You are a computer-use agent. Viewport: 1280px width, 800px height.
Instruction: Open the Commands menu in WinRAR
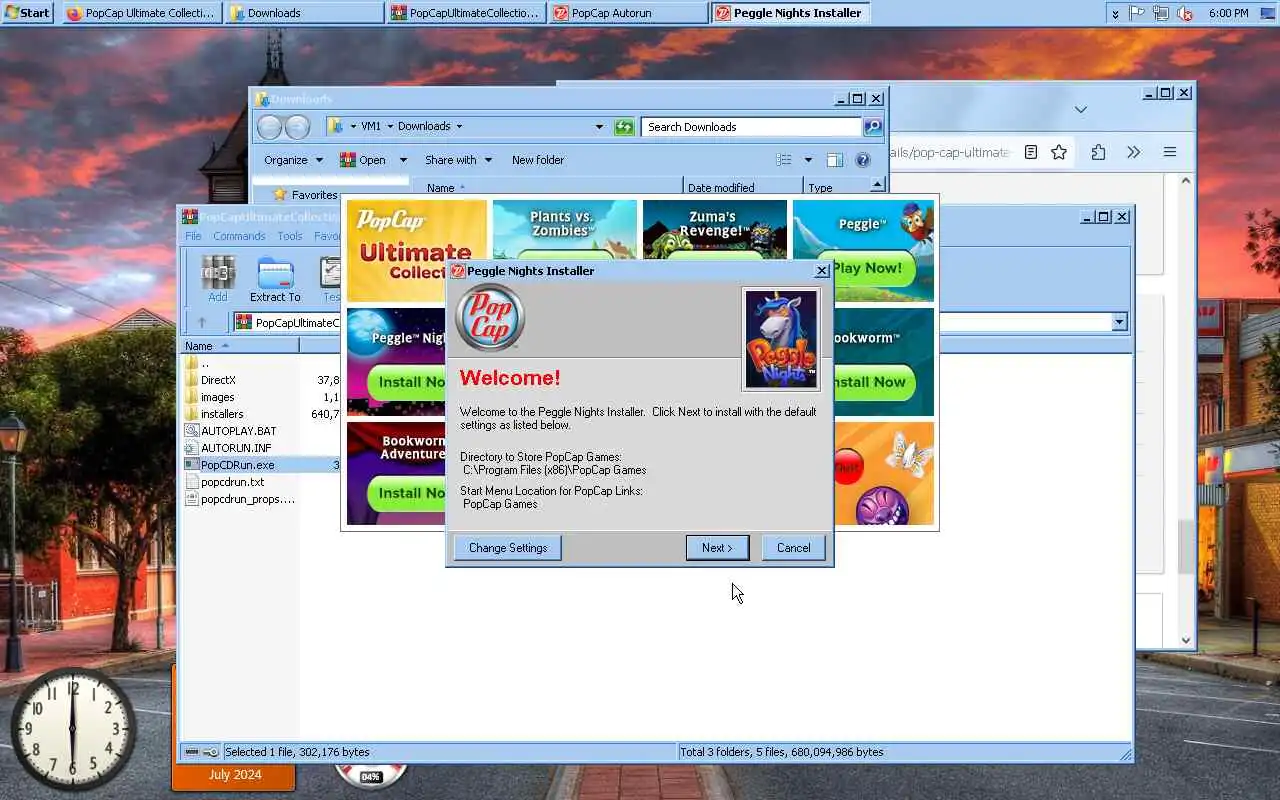pyautogui.click(x=239, y=236)
